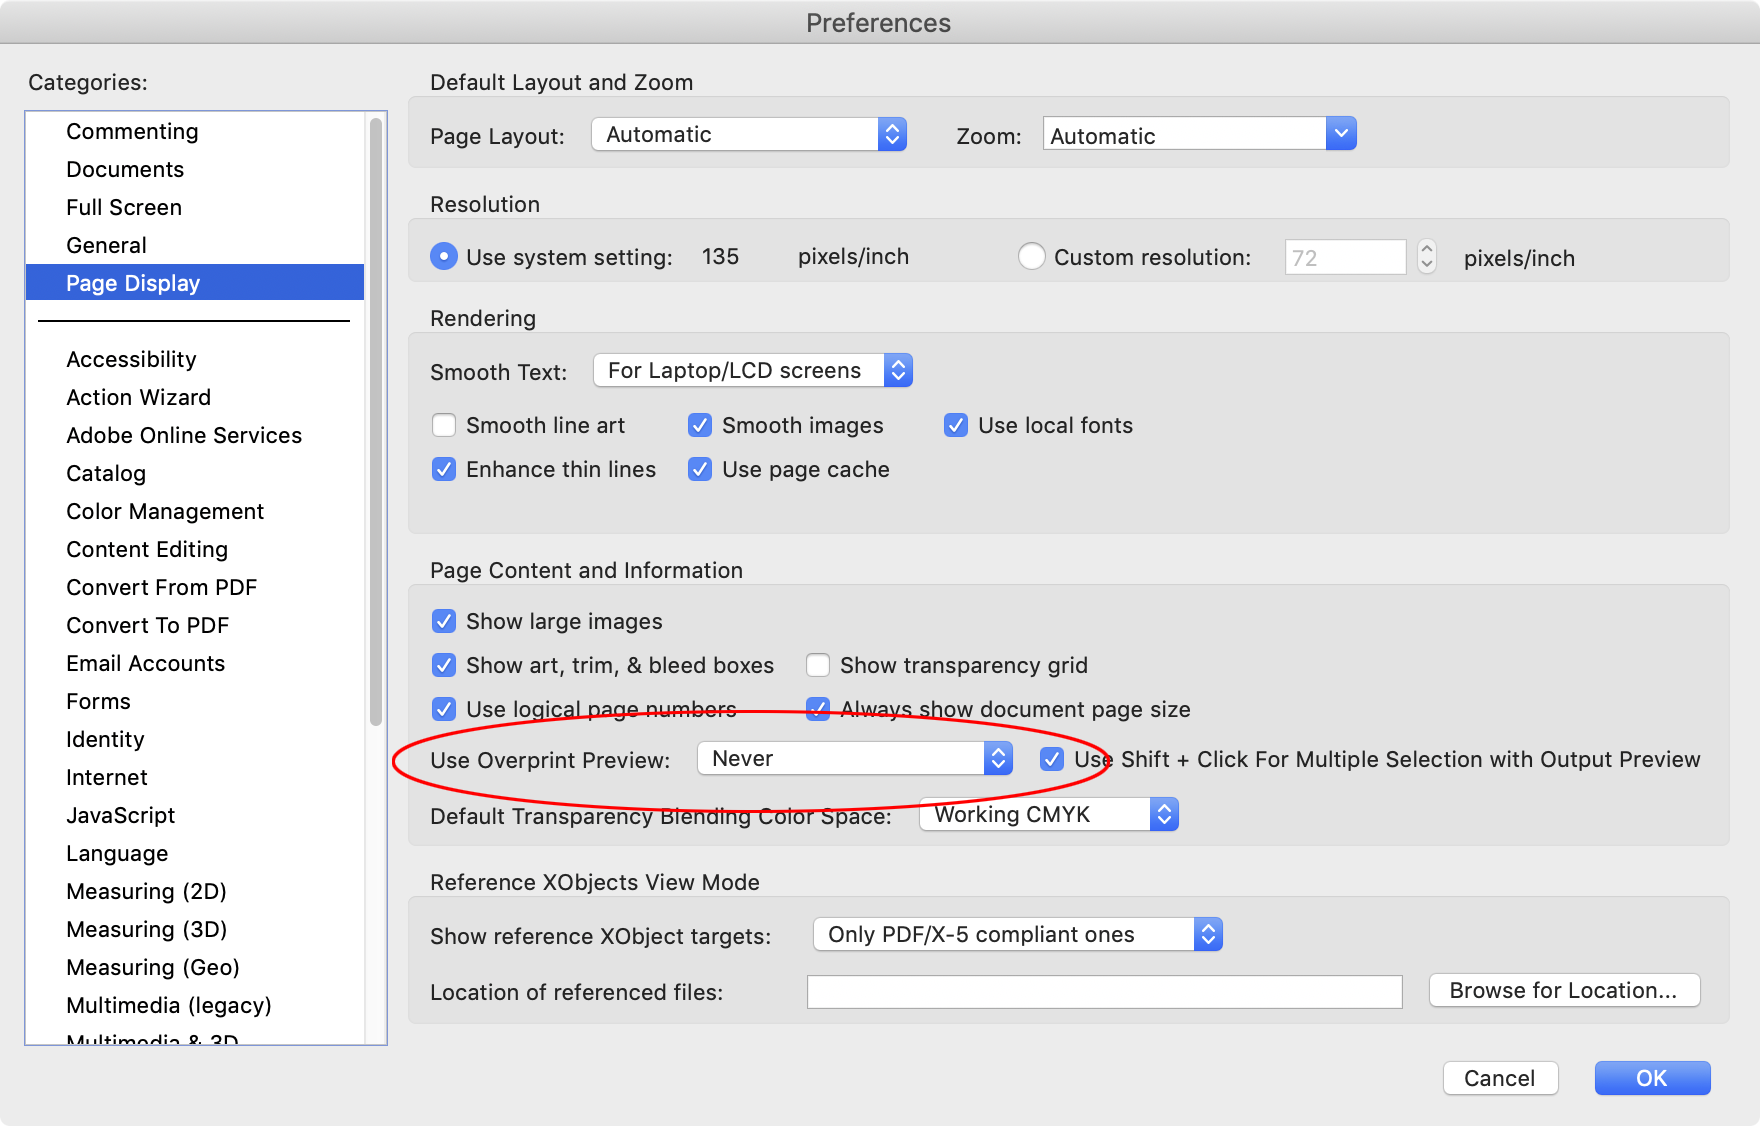Viewport: 1760px width, 1126px height.
Task: Open the Page Layout dropdown
Action: 748,133
